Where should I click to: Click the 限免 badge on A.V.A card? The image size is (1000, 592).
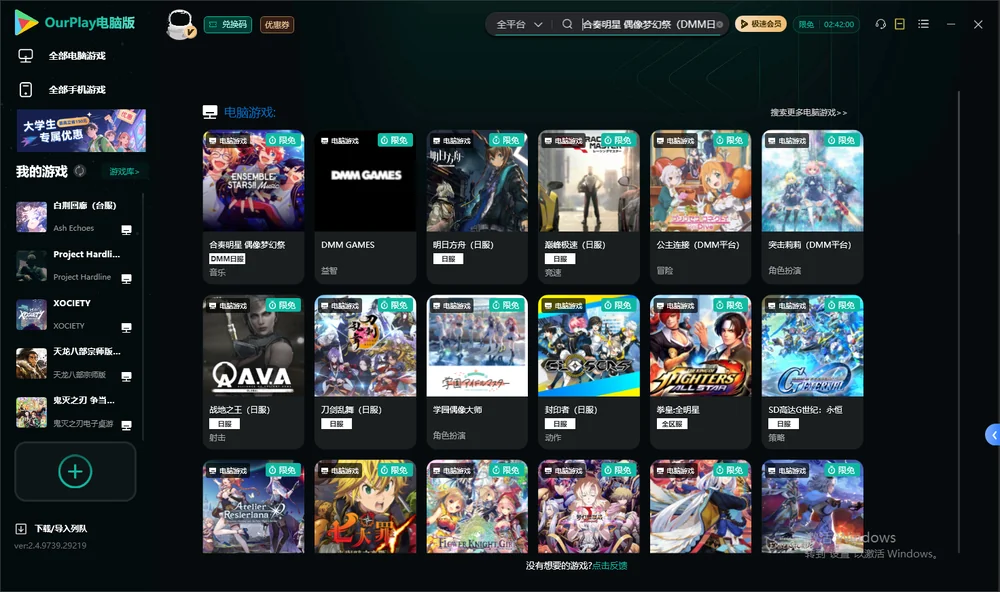283,305
